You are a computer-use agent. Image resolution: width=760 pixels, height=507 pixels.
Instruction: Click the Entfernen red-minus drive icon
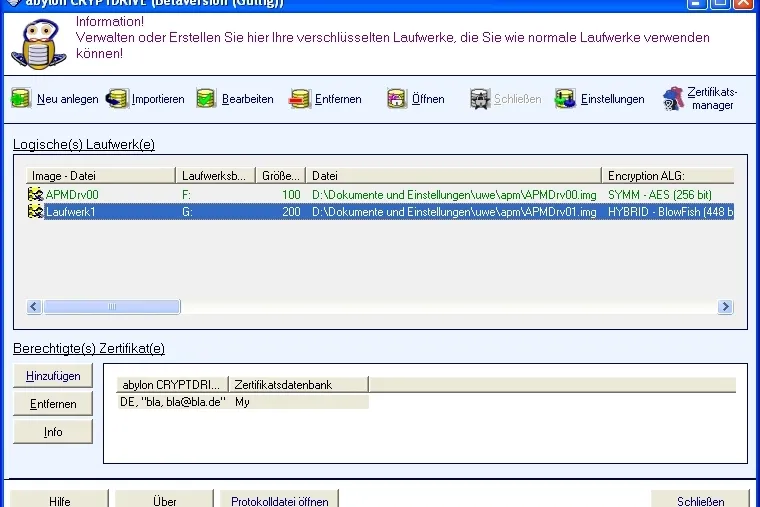click(300, 98)
